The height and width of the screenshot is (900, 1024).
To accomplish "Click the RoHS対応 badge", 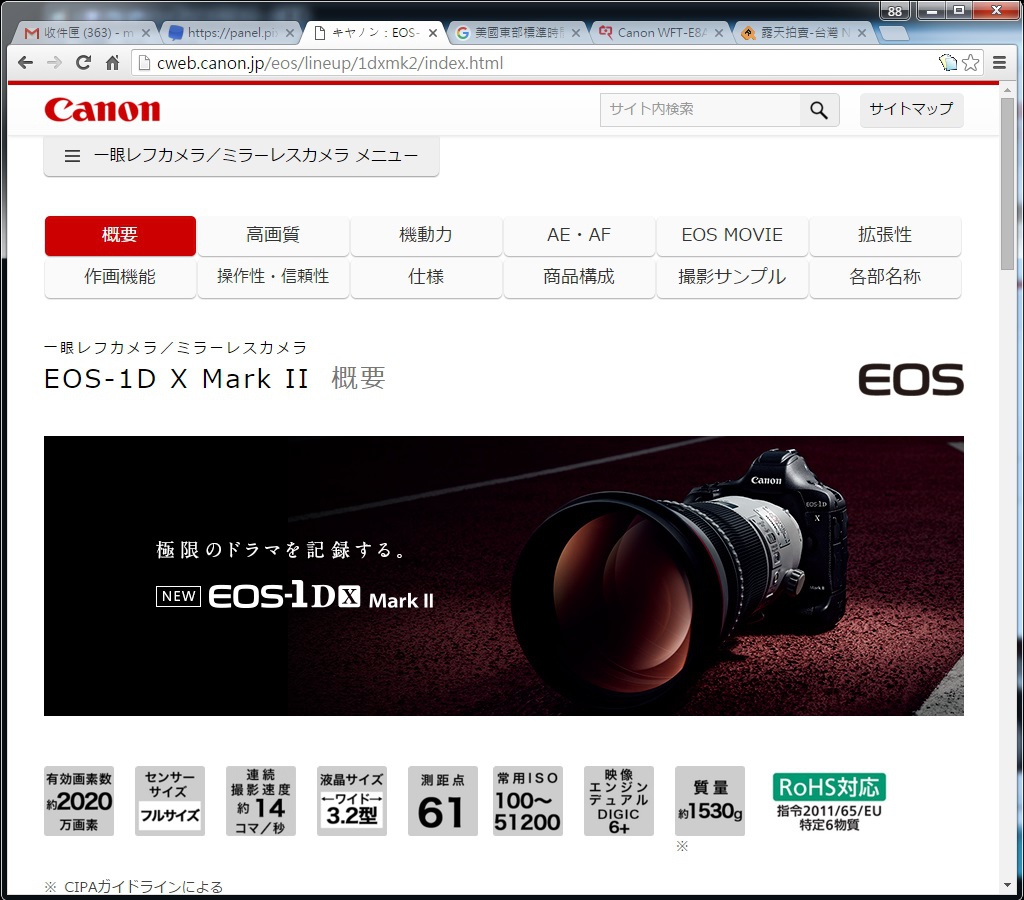I will (x=829, y=802).
